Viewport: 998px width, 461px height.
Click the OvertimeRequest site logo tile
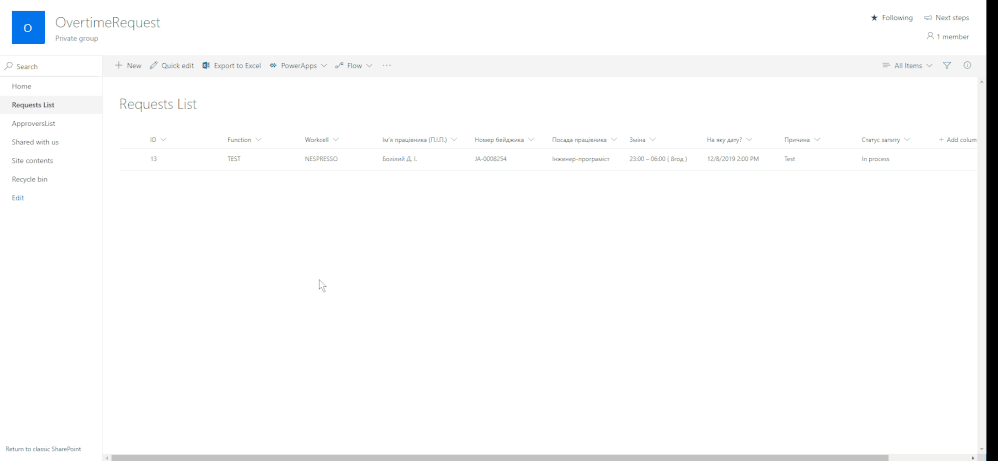click(x=28, y=27)
